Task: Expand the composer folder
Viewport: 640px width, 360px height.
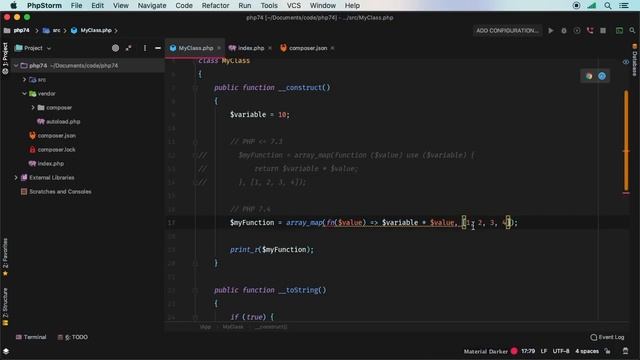Action: coord(33,107)
